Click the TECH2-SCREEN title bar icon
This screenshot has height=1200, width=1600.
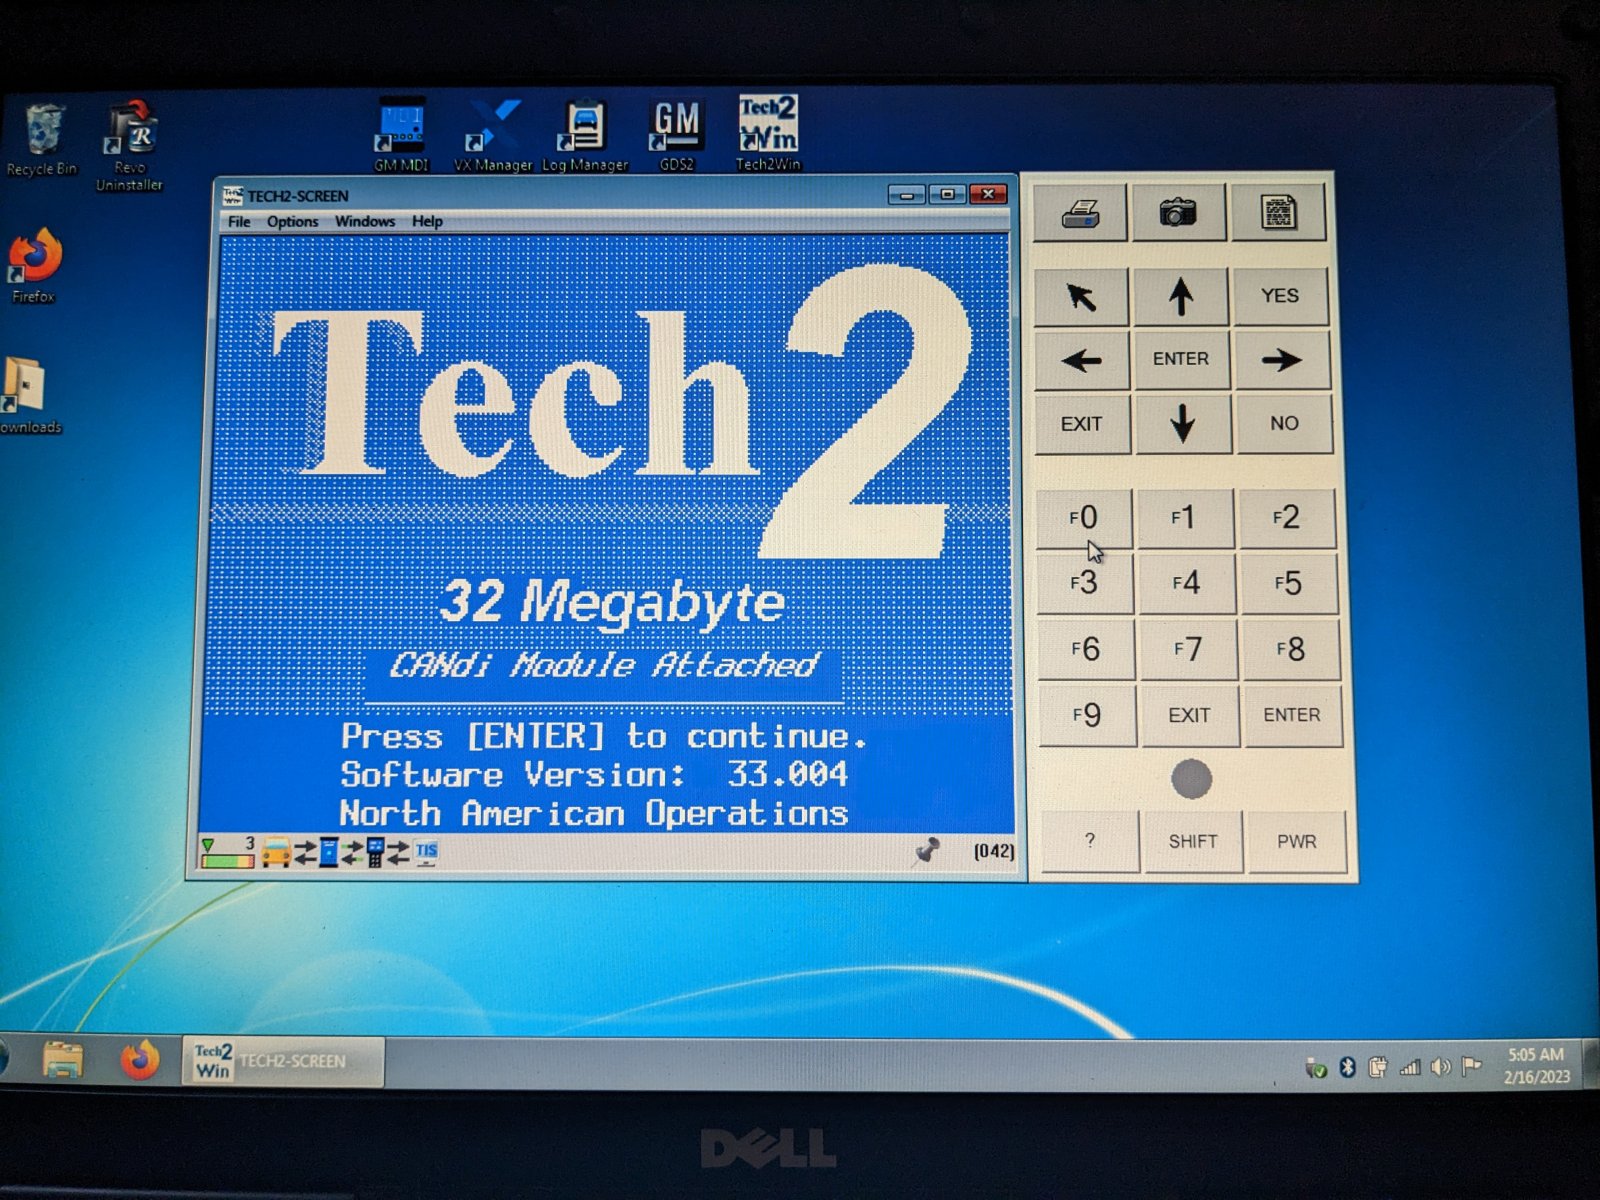pos(233,195)
